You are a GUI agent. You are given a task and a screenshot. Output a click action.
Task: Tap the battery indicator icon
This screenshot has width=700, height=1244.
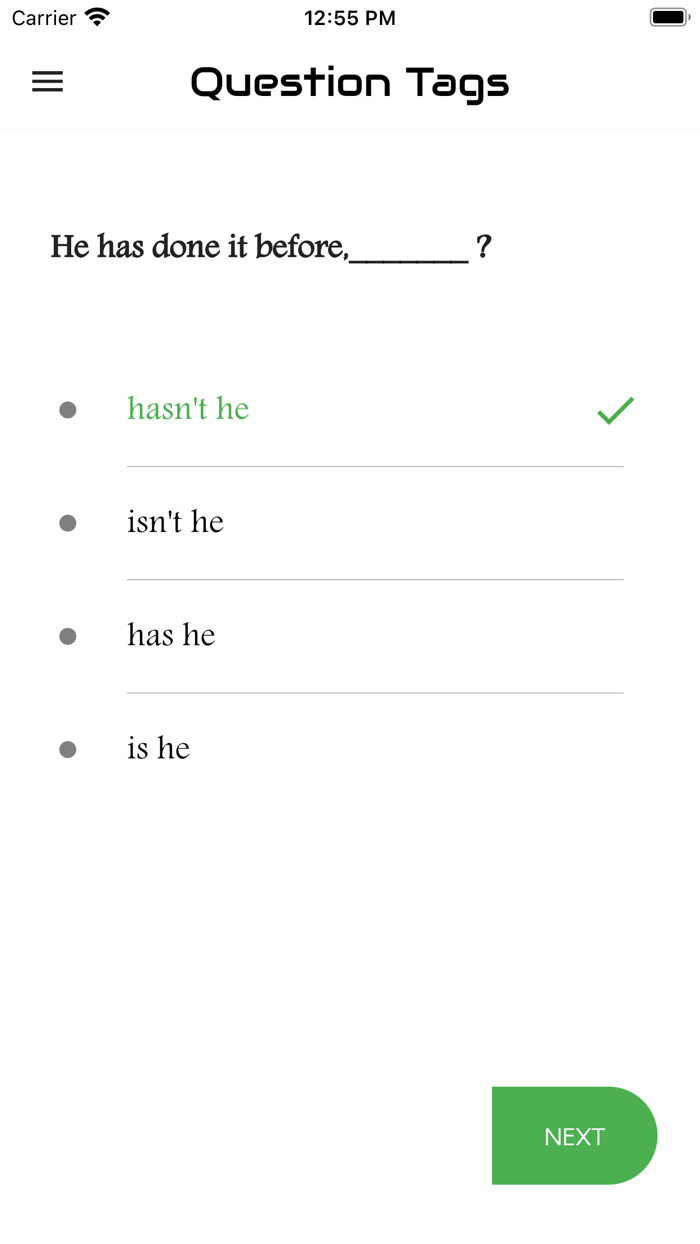668,15
